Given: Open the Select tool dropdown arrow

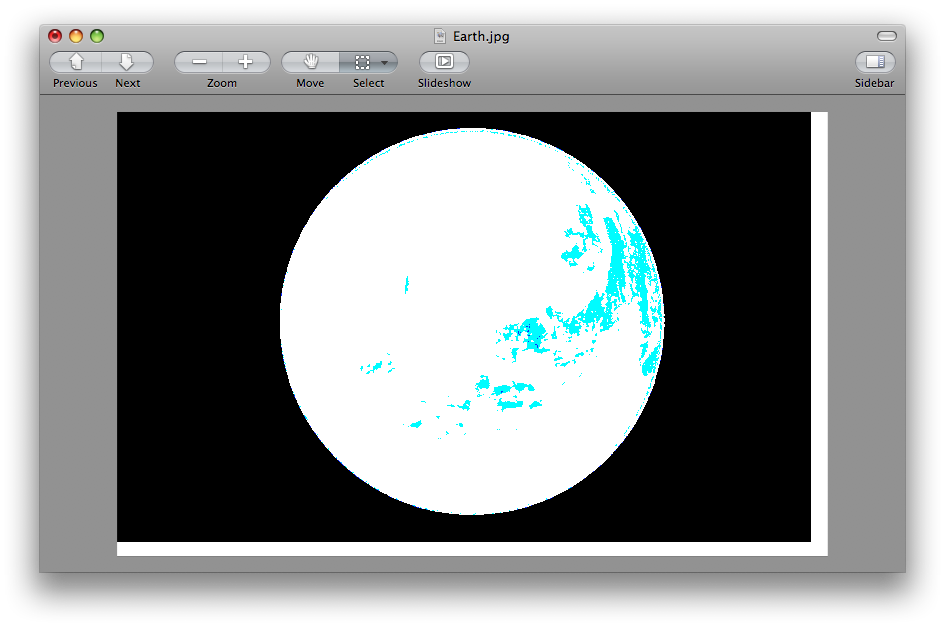Looking at the screenshot, I should (385, 62).
